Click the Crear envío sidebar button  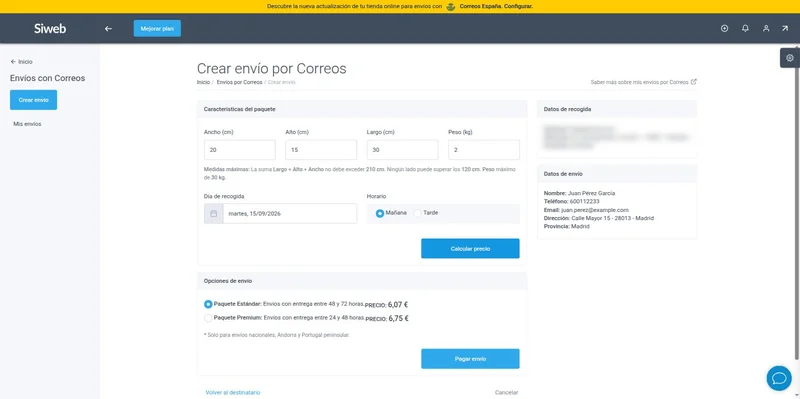pyautogui.click(x=34, y=100)
